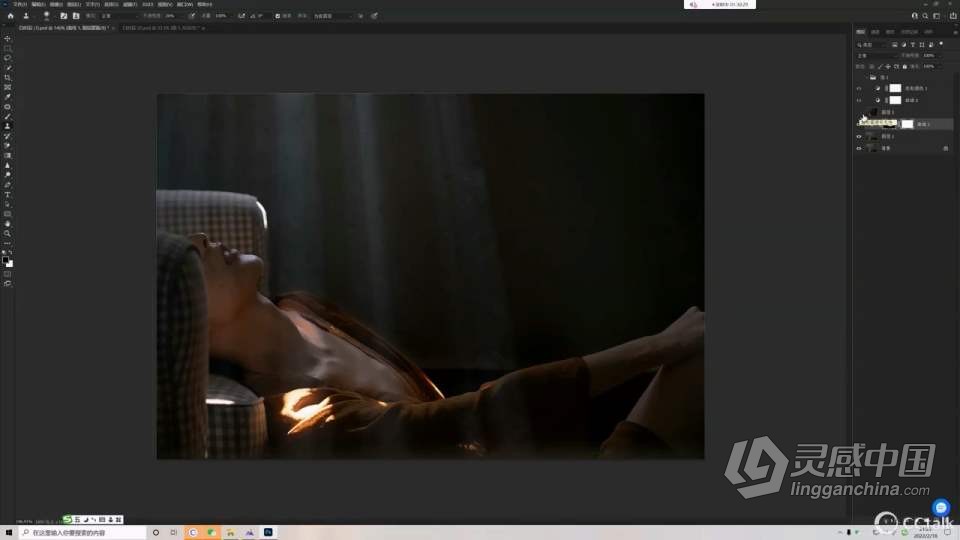Open the 3D menu
The height and width of the screenshot is (540, 960).
pyautogui.click(x=148, y=4)
